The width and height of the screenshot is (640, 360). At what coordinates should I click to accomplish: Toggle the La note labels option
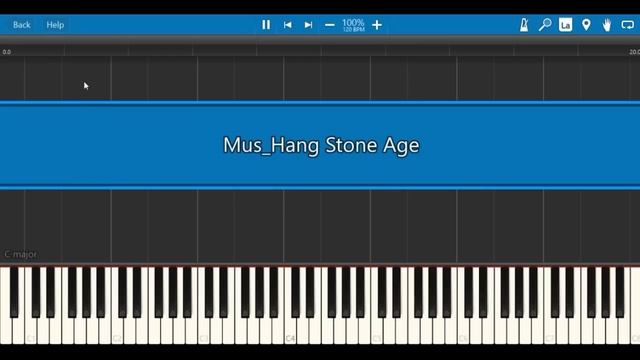point(565,25)
